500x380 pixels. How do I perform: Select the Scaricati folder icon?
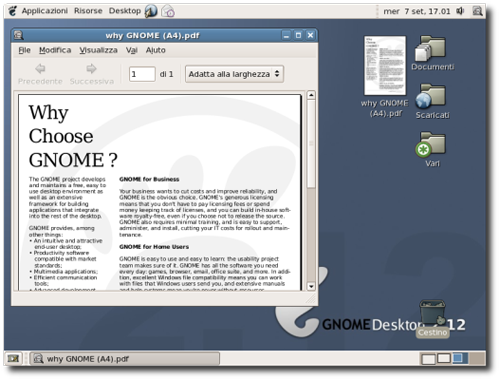coord(432,101)
